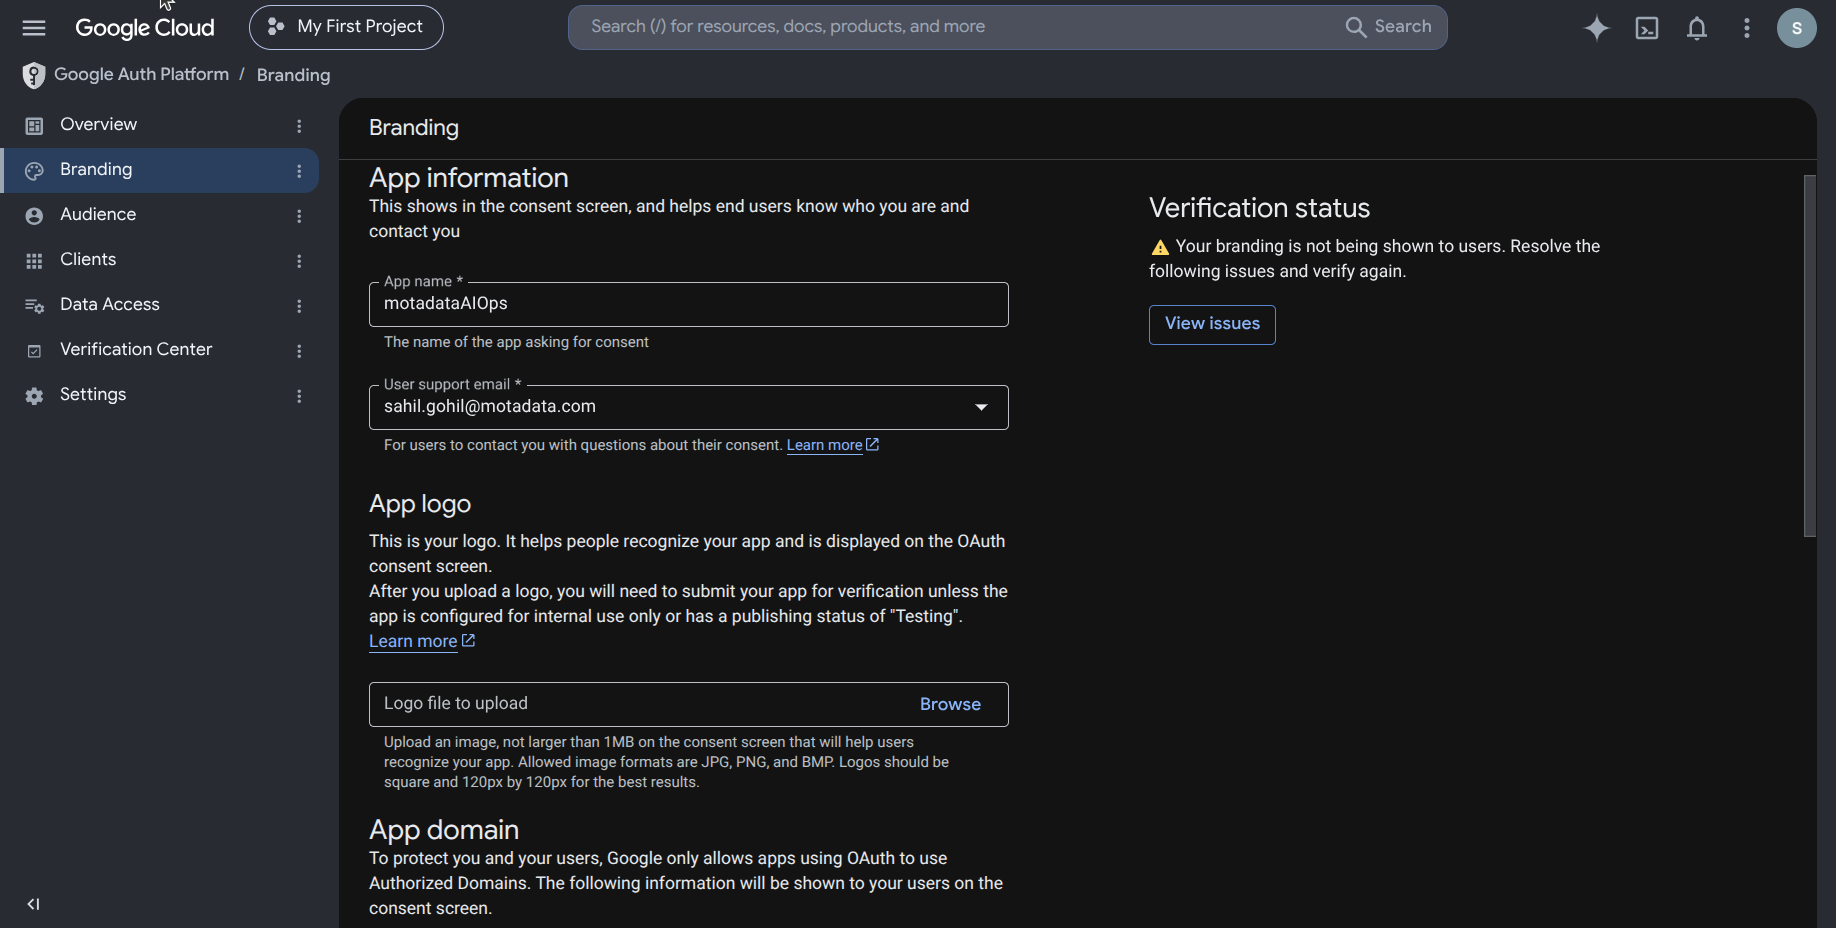
Task: Click the verification warning triangle icon
Action: click(1160, 247)
